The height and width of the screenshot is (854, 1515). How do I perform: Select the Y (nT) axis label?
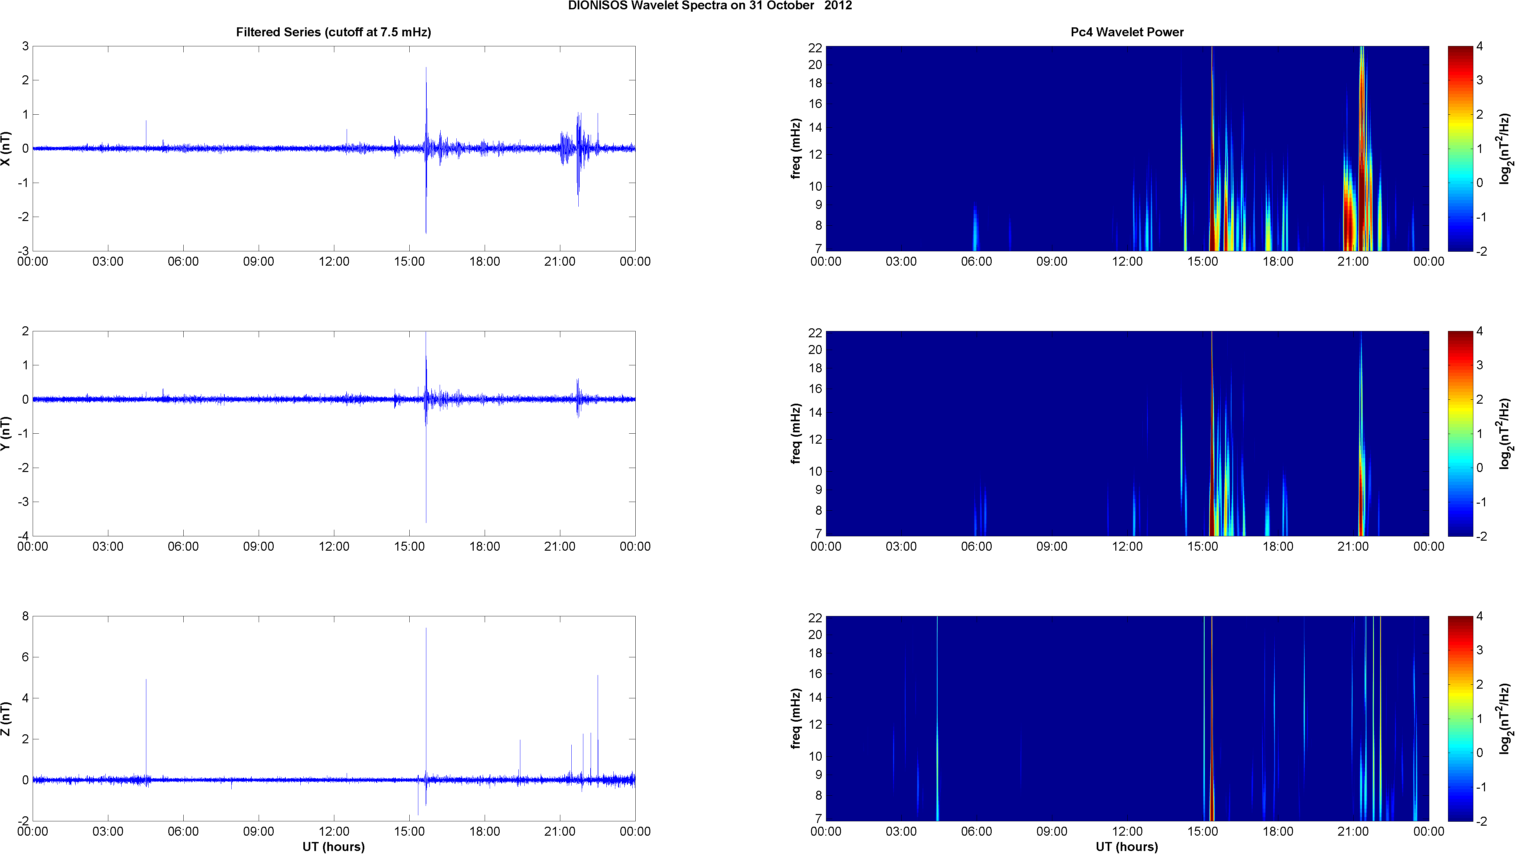tap(7, 433)
